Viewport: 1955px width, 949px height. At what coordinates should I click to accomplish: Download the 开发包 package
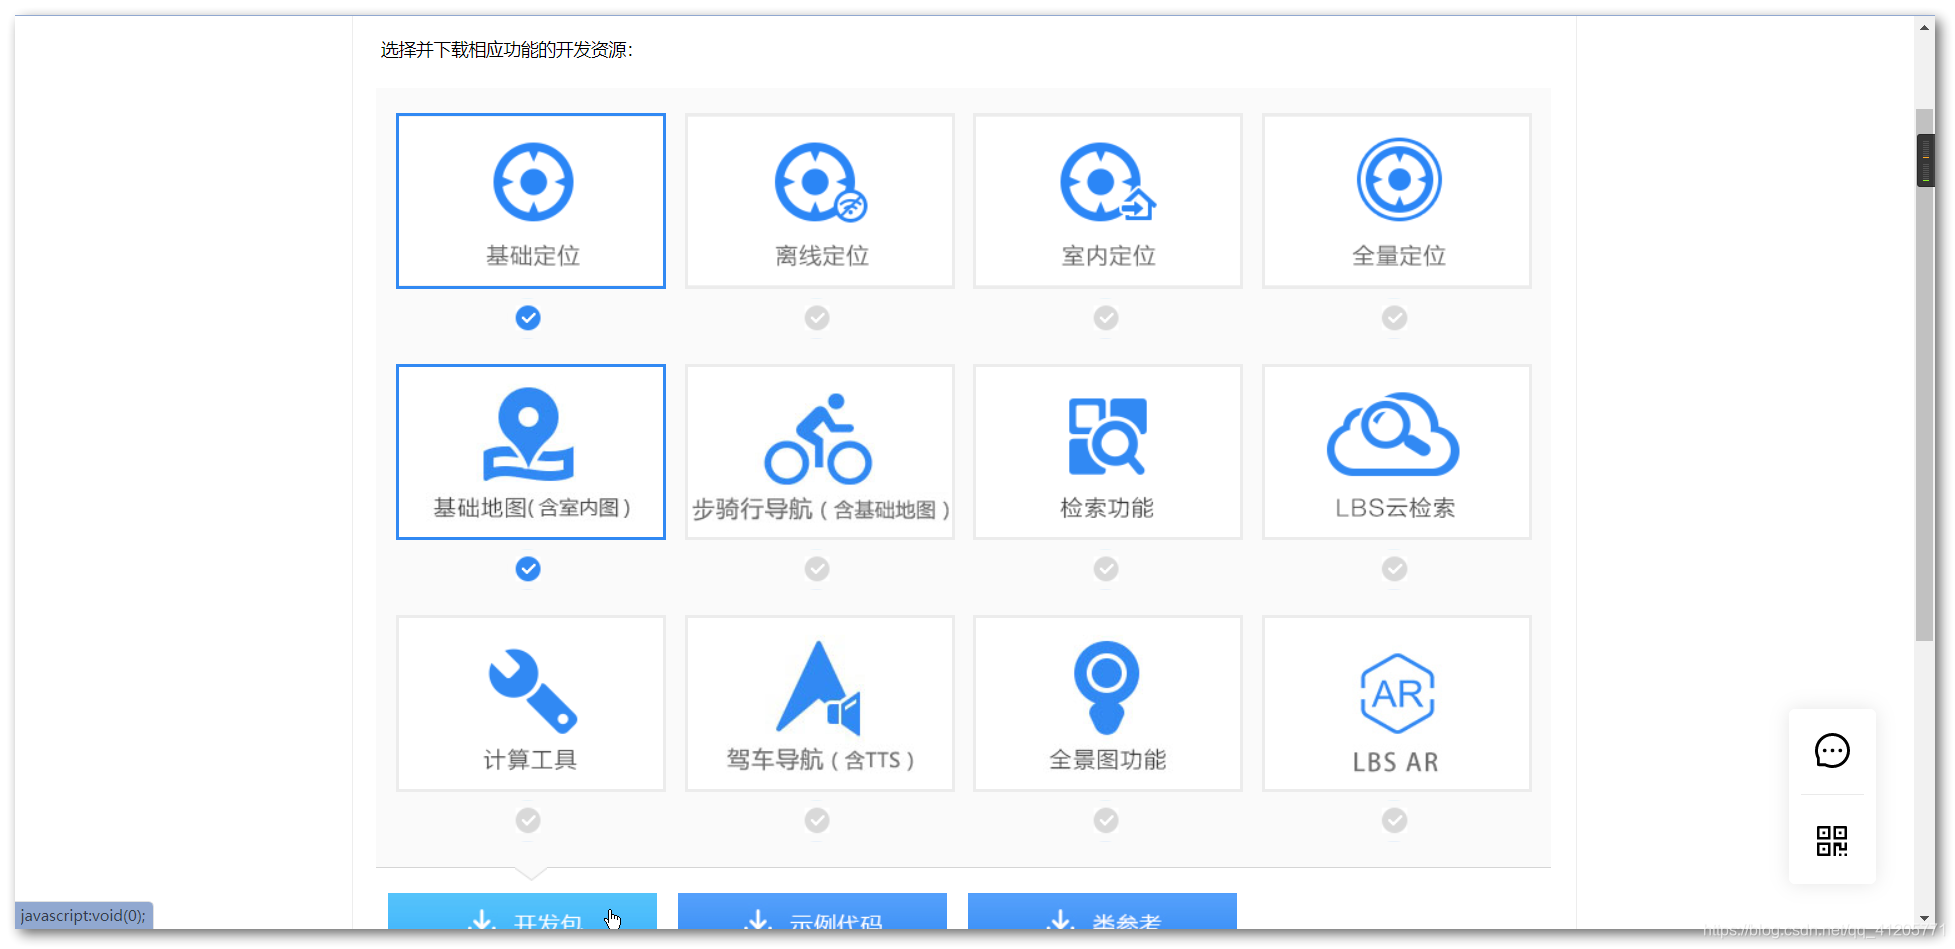click(x=522, y=912)
